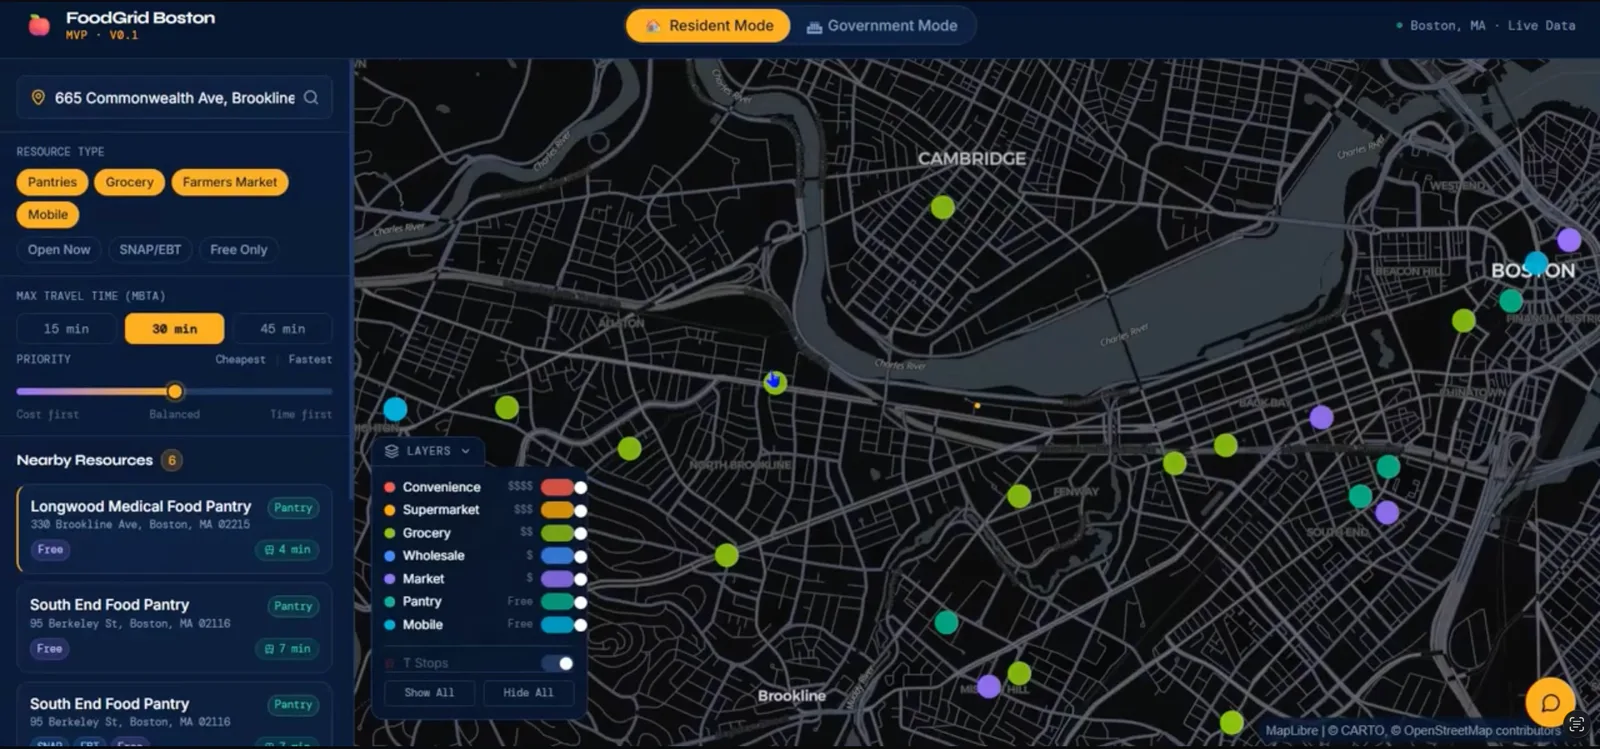Click the FoodGrid Boston apple logo

(39, 25)
